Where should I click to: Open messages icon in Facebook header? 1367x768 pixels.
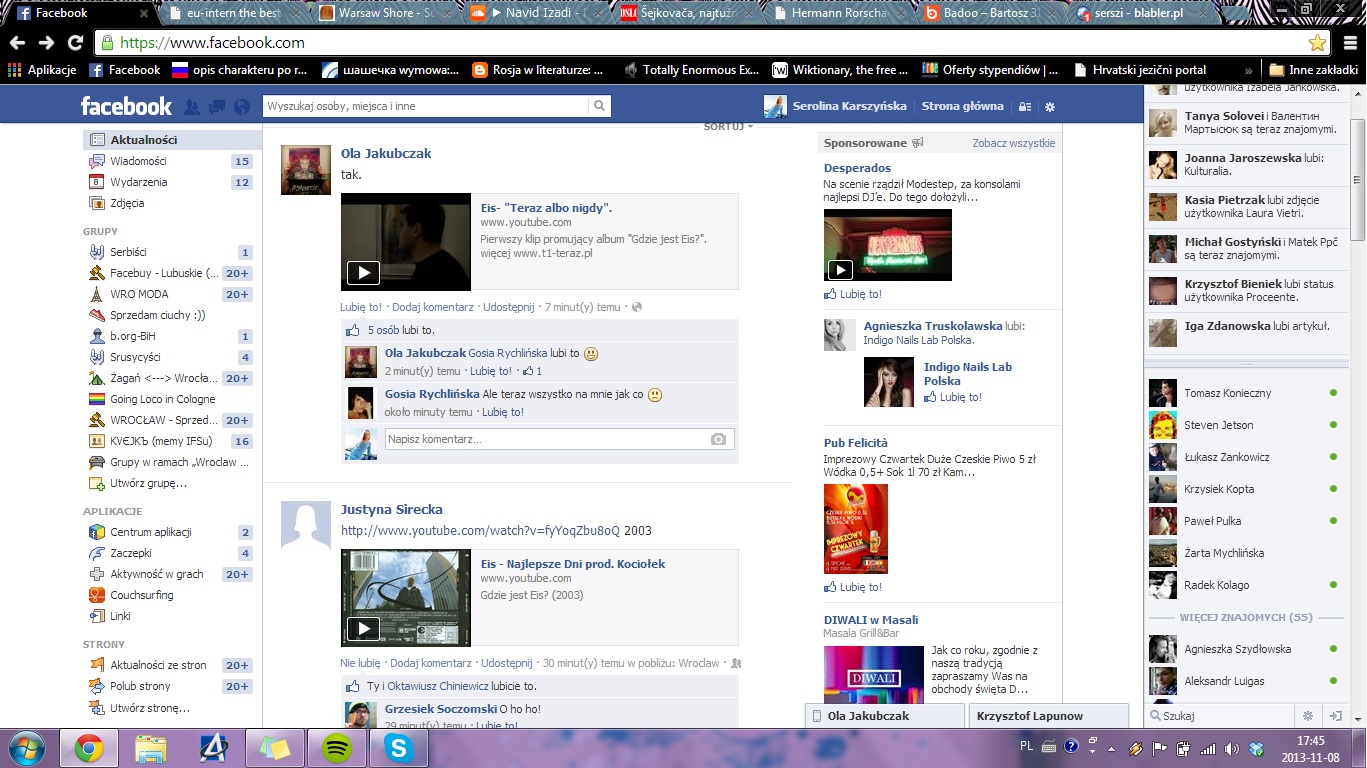coord(216,107)
